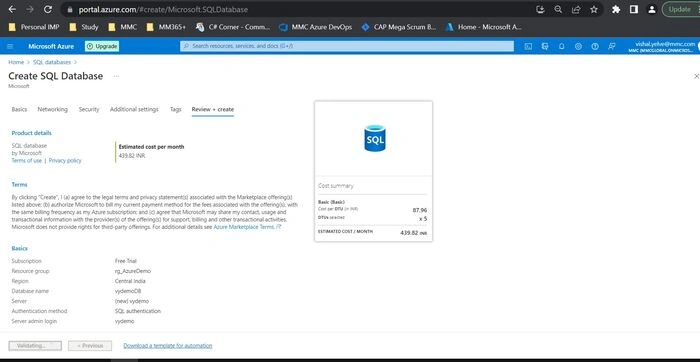Focus the Azure search resources field
This screenshot has width=700, height=362.
click(347, 46)
